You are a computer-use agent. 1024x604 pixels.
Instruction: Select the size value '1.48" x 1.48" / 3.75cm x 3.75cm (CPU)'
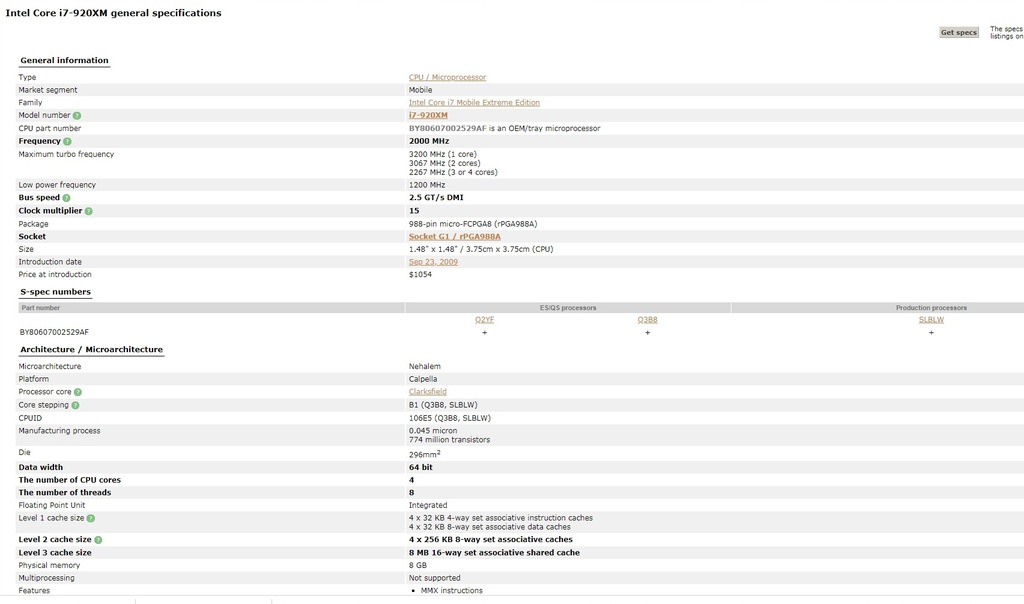(x=481, y=249)
